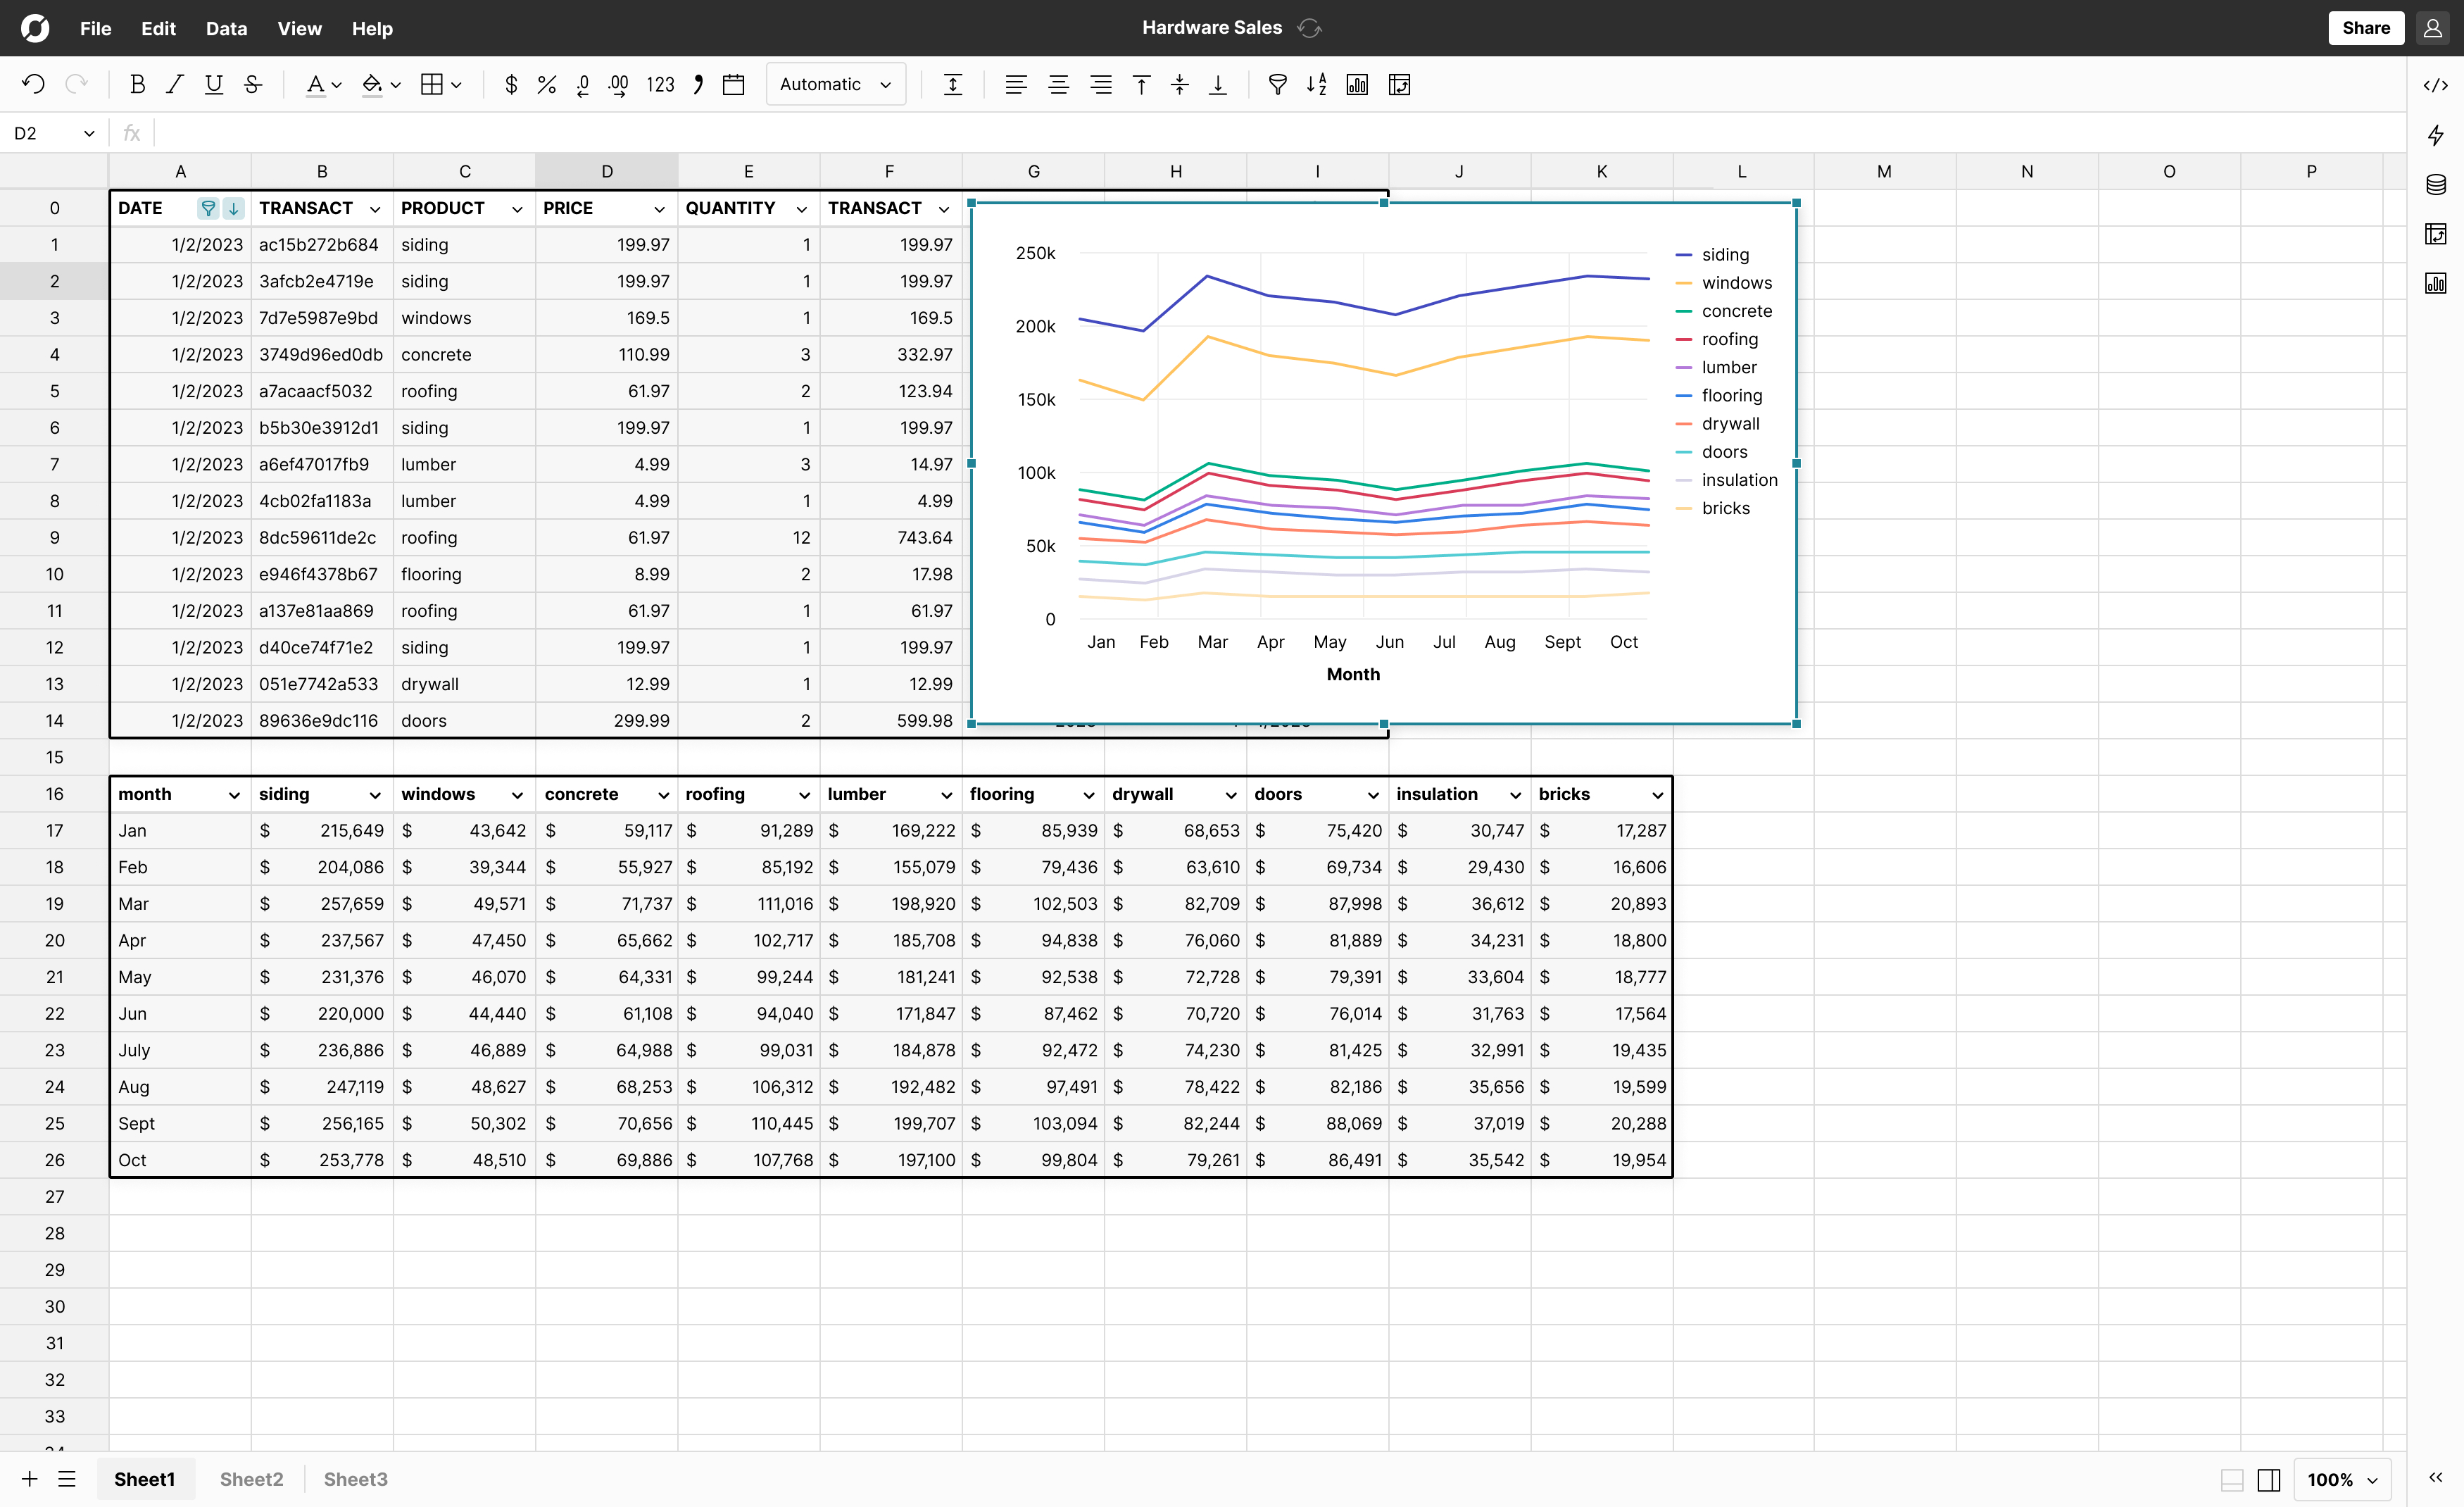
Task: Click the Share button
Action: [x=2365, y=28]
